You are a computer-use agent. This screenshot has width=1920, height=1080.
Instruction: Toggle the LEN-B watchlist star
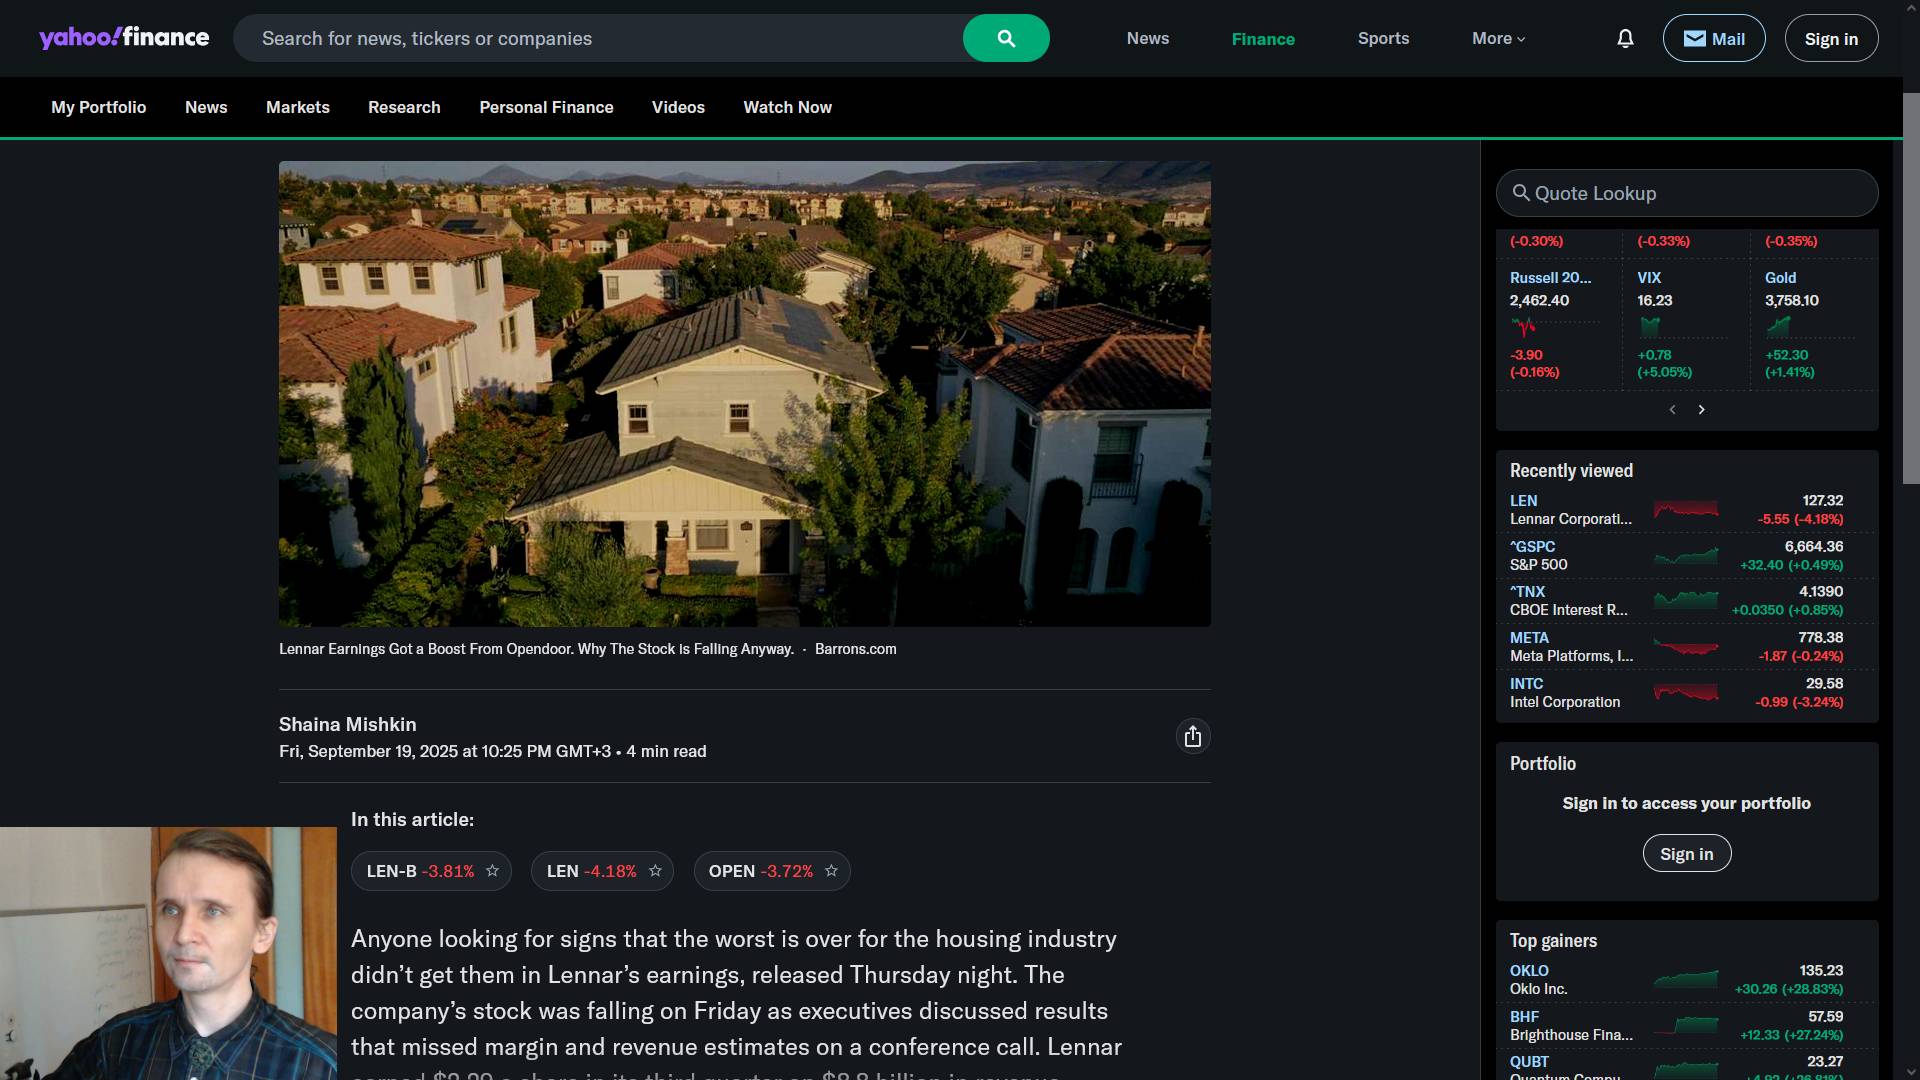click(492, 871)
